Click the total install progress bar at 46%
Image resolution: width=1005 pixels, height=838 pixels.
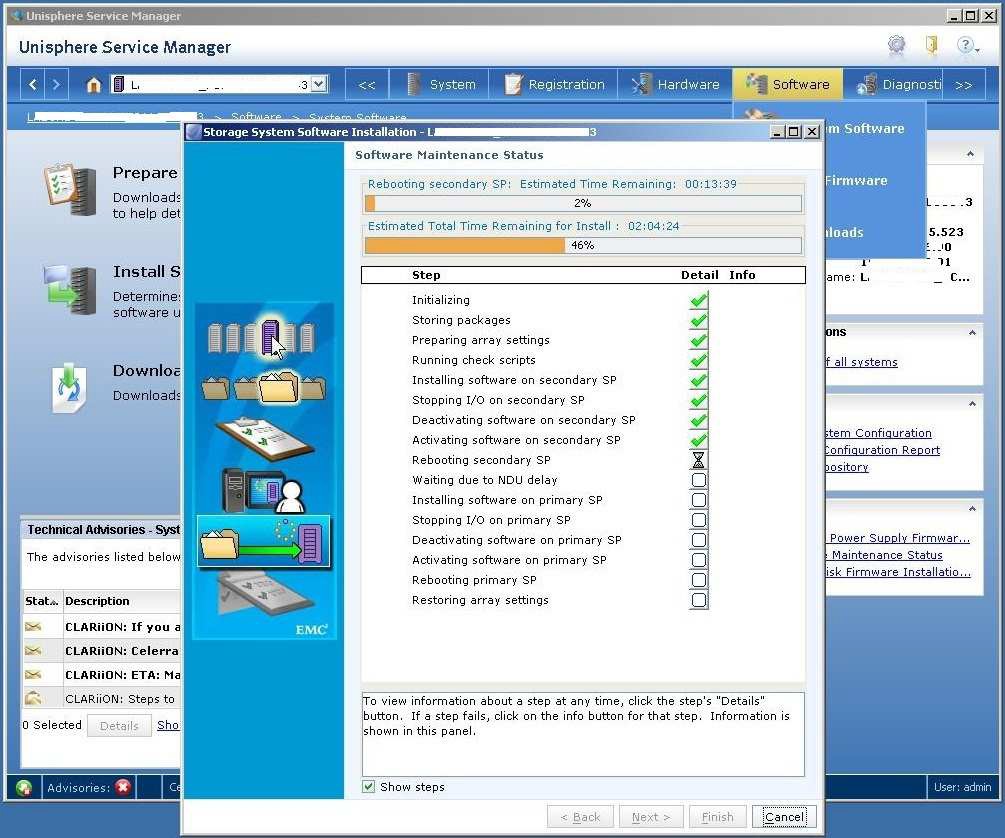(583, 245)
